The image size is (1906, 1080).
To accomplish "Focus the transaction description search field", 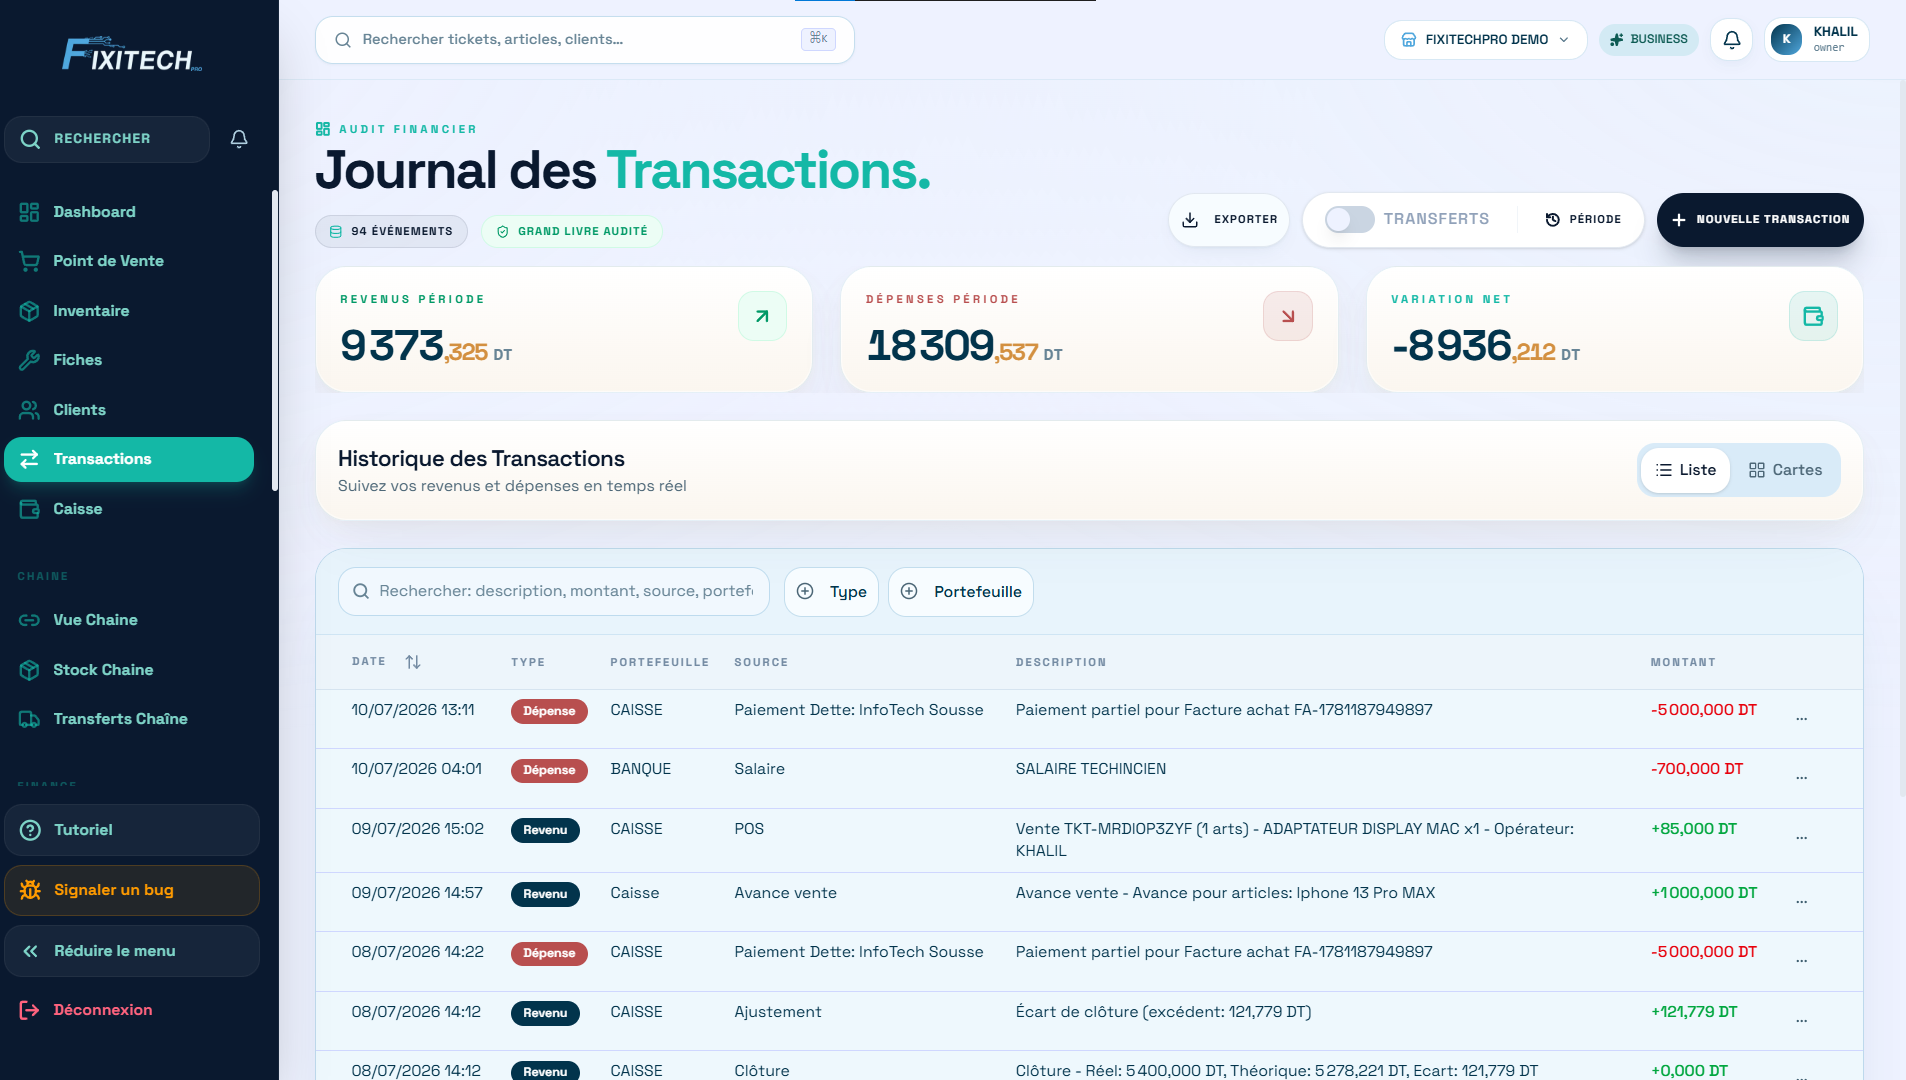I will pos(554,592).
